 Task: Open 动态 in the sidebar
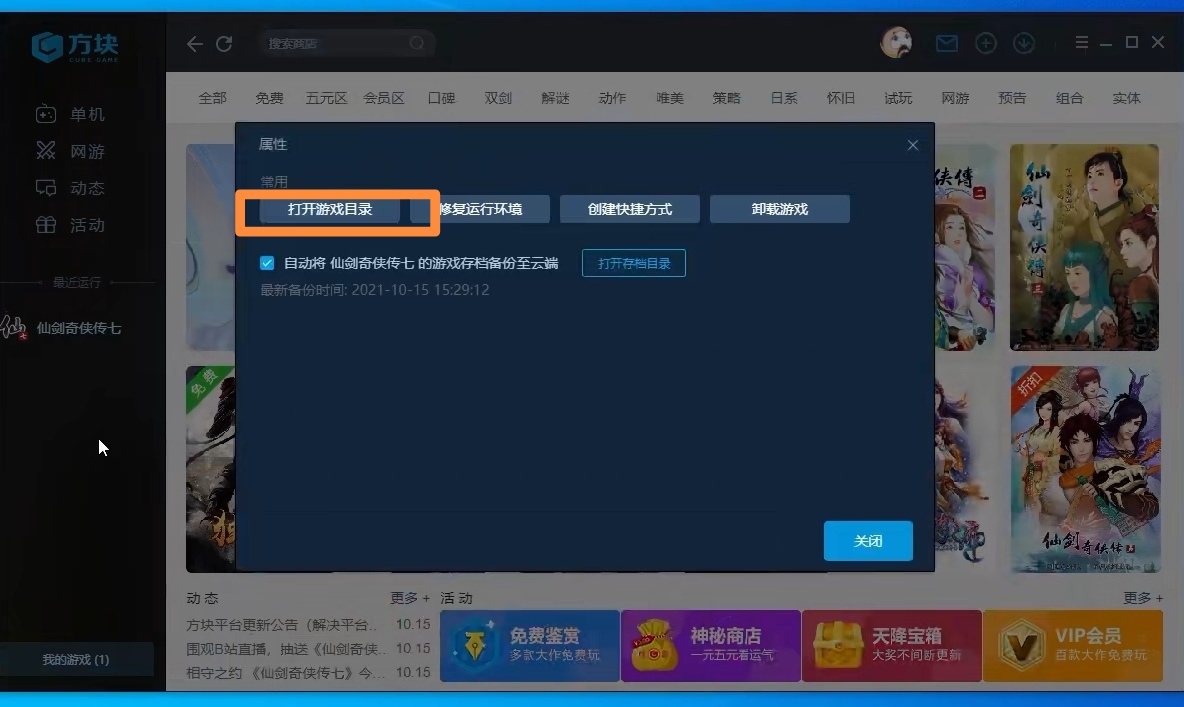click(x=88, y=187)
